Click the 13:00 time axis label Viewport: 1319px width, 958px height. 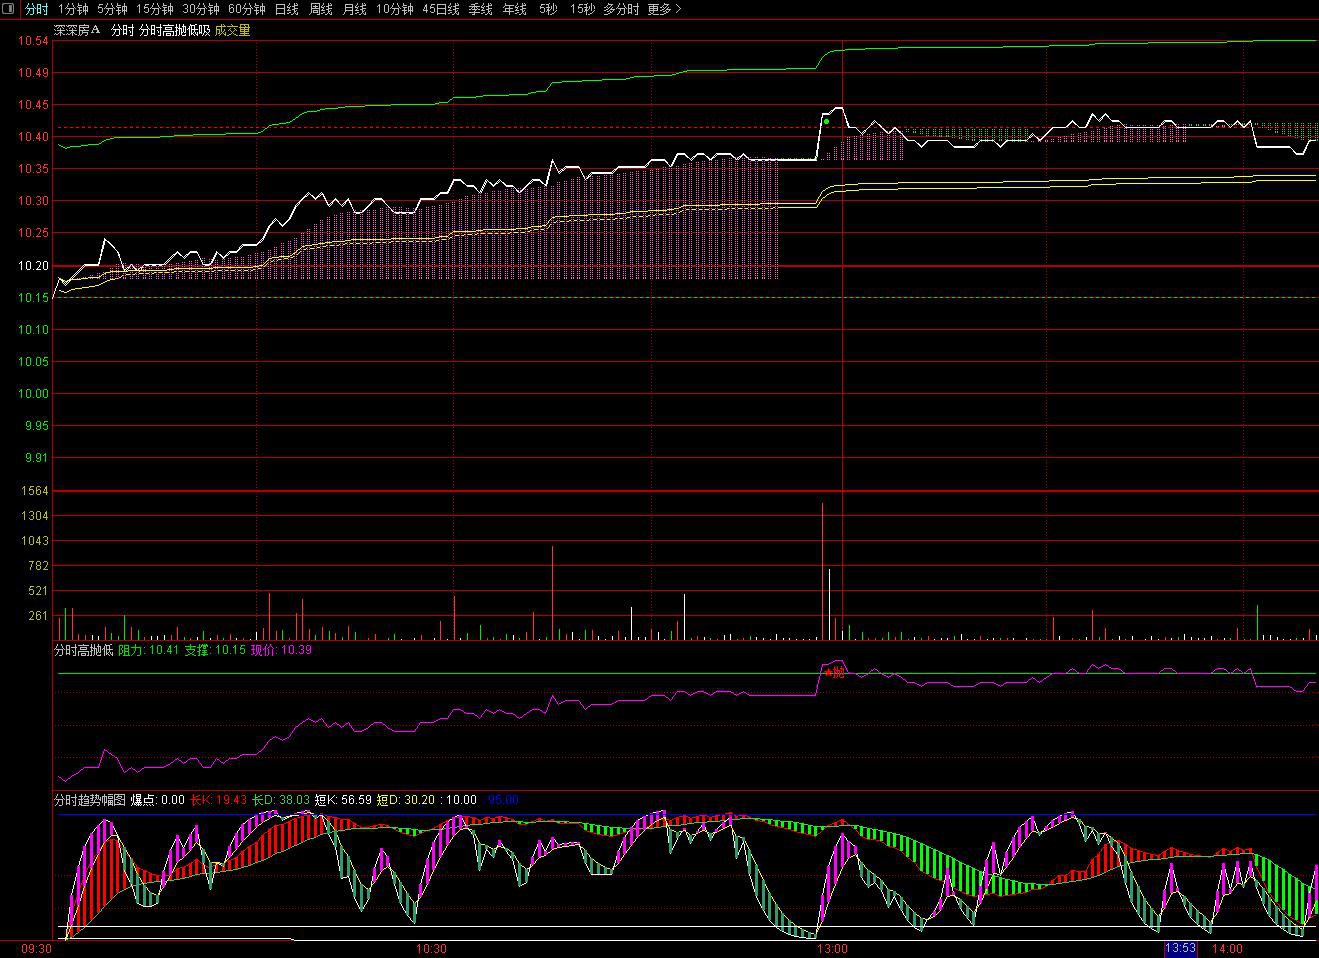832,948
